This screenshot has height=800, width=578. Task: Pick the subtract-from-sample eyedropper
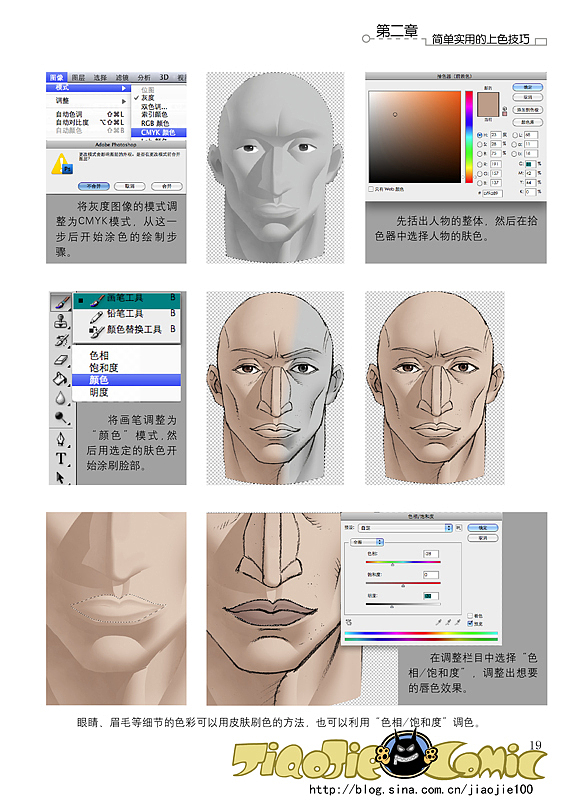458,622
